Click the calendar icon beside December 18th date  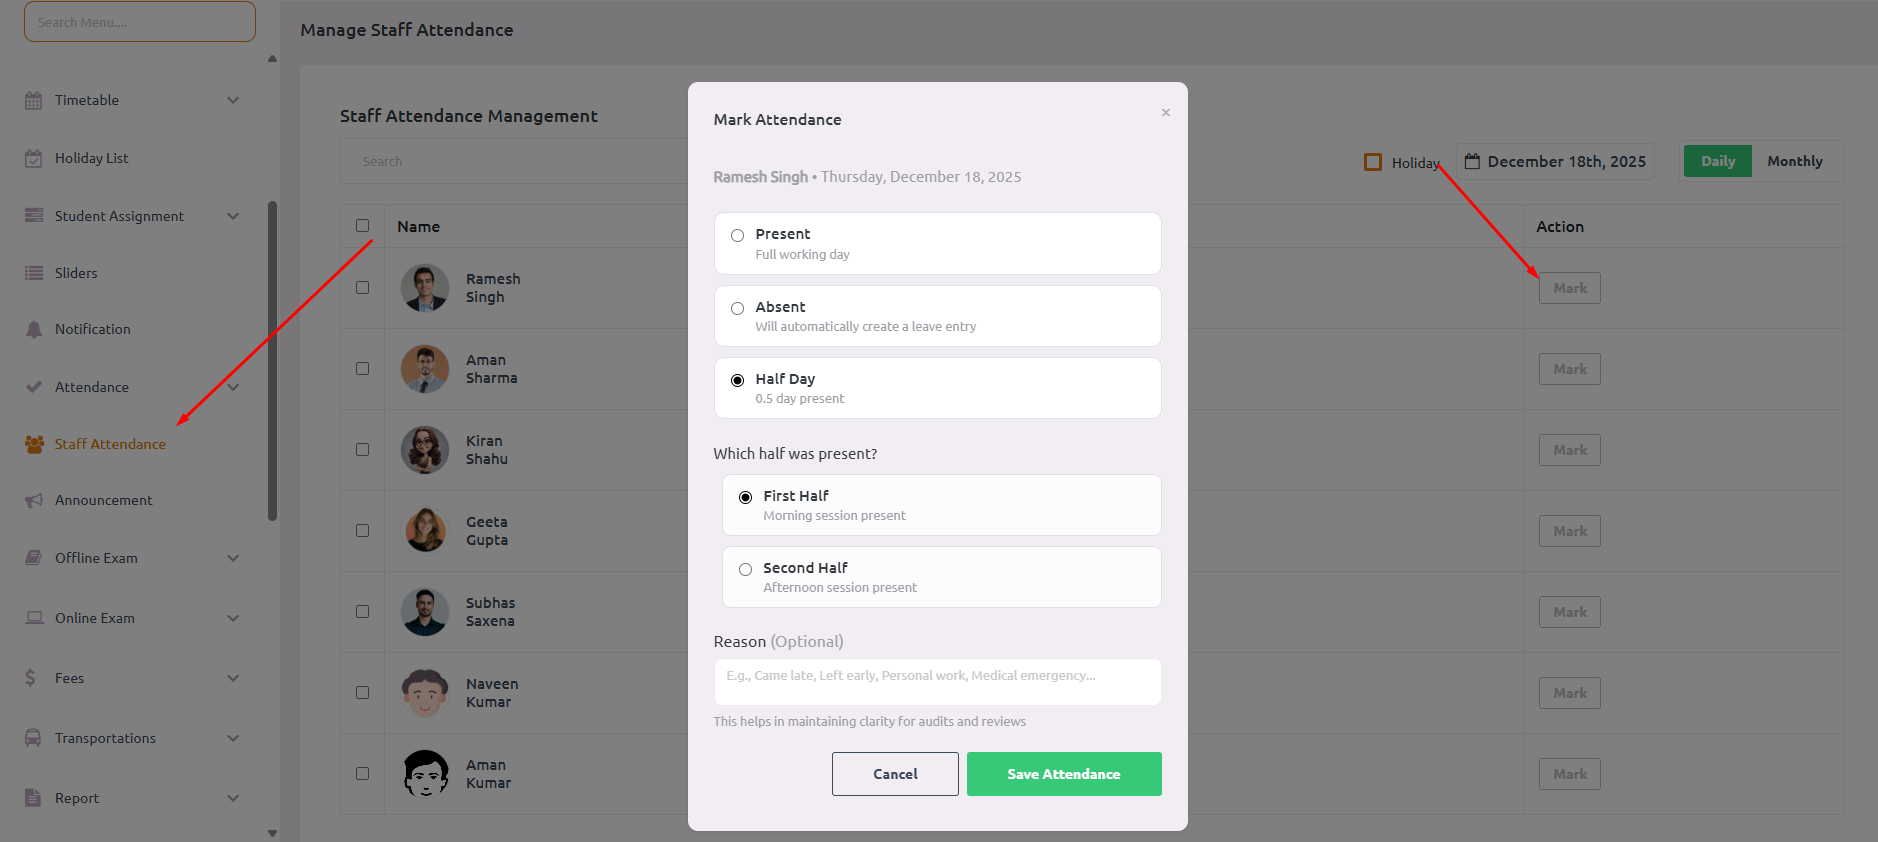tap(1472, 161)
